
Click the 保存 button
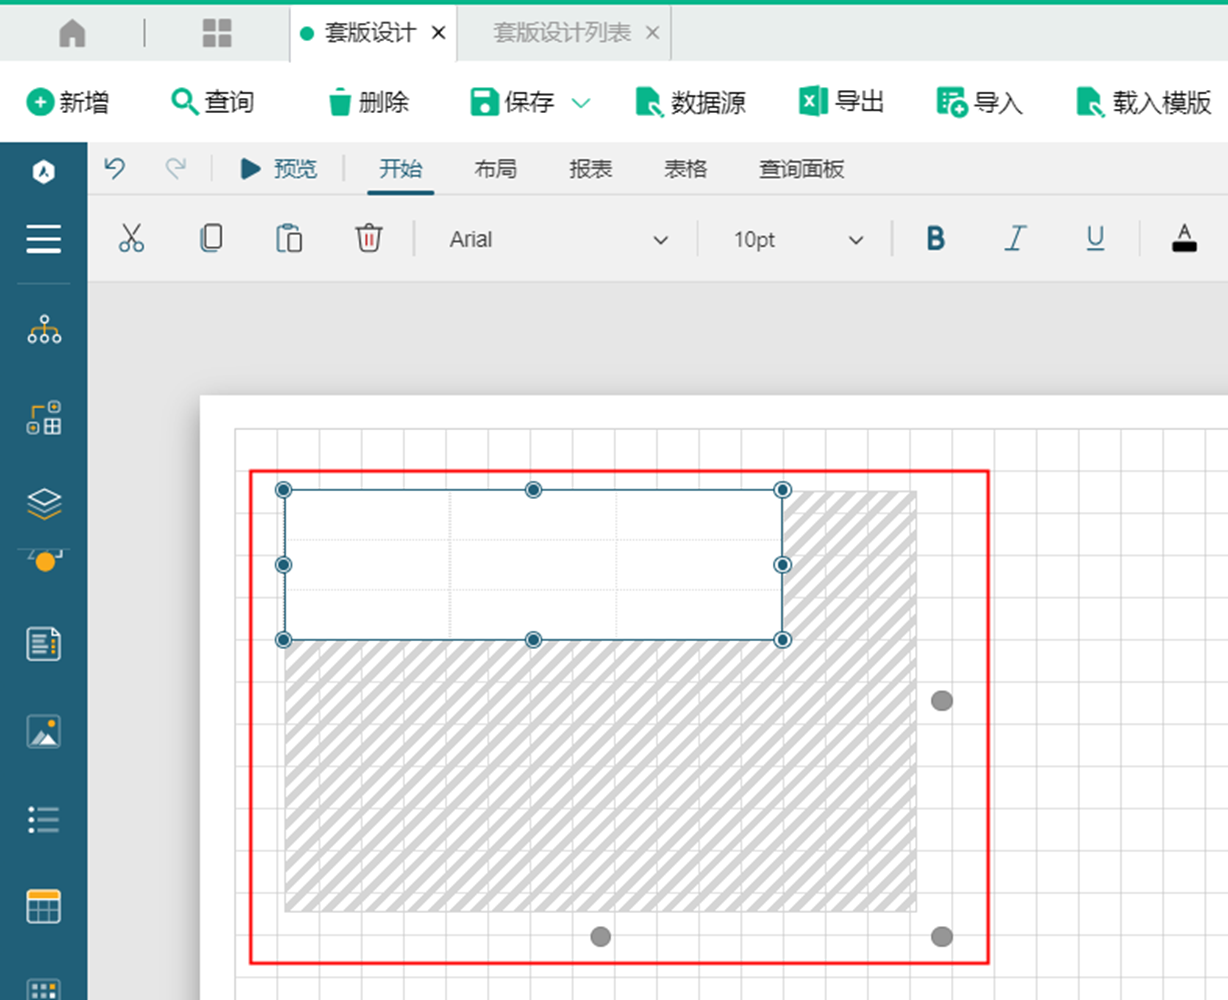tap(512, 102)
